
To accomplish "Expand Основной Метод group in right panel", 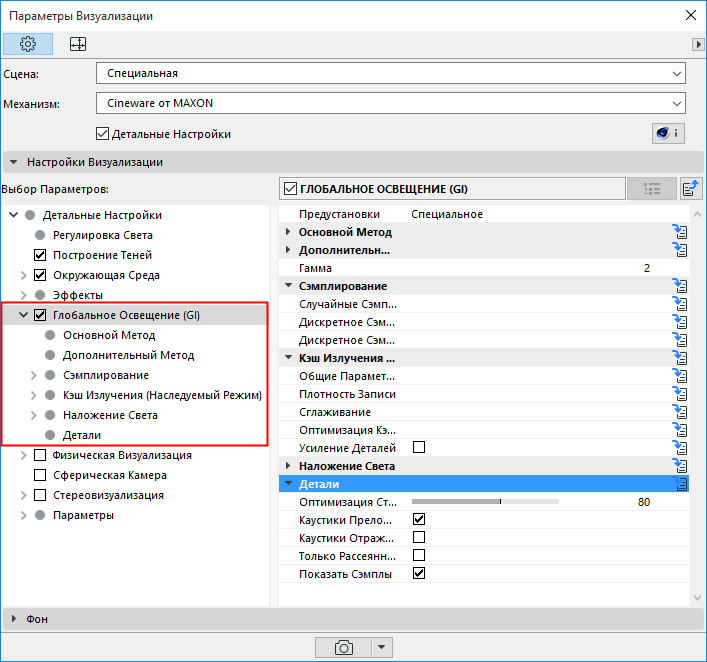I will pyautogui.click(x=288, y=232).
